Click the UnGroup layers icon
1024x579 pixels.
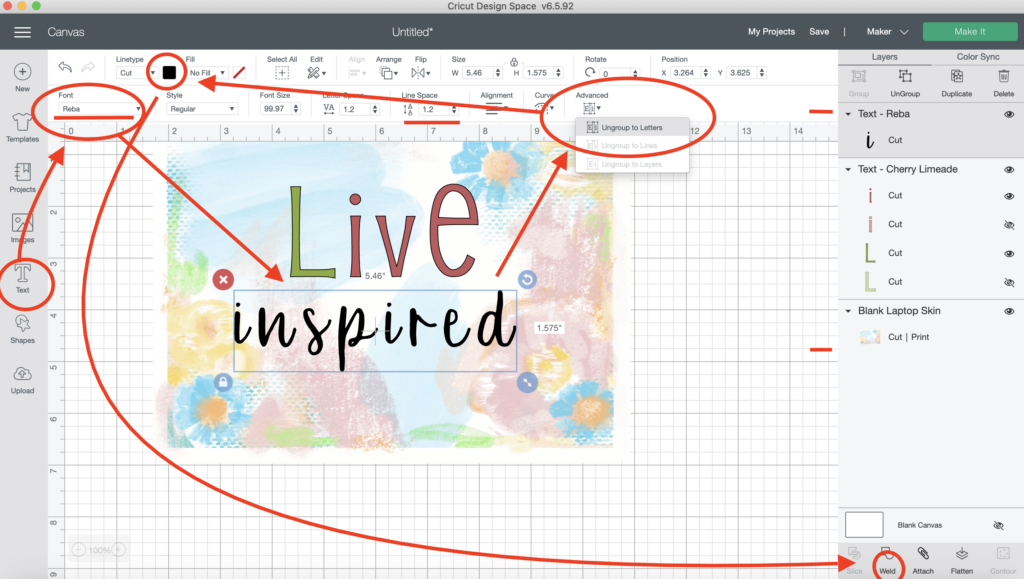click(904, 83)
